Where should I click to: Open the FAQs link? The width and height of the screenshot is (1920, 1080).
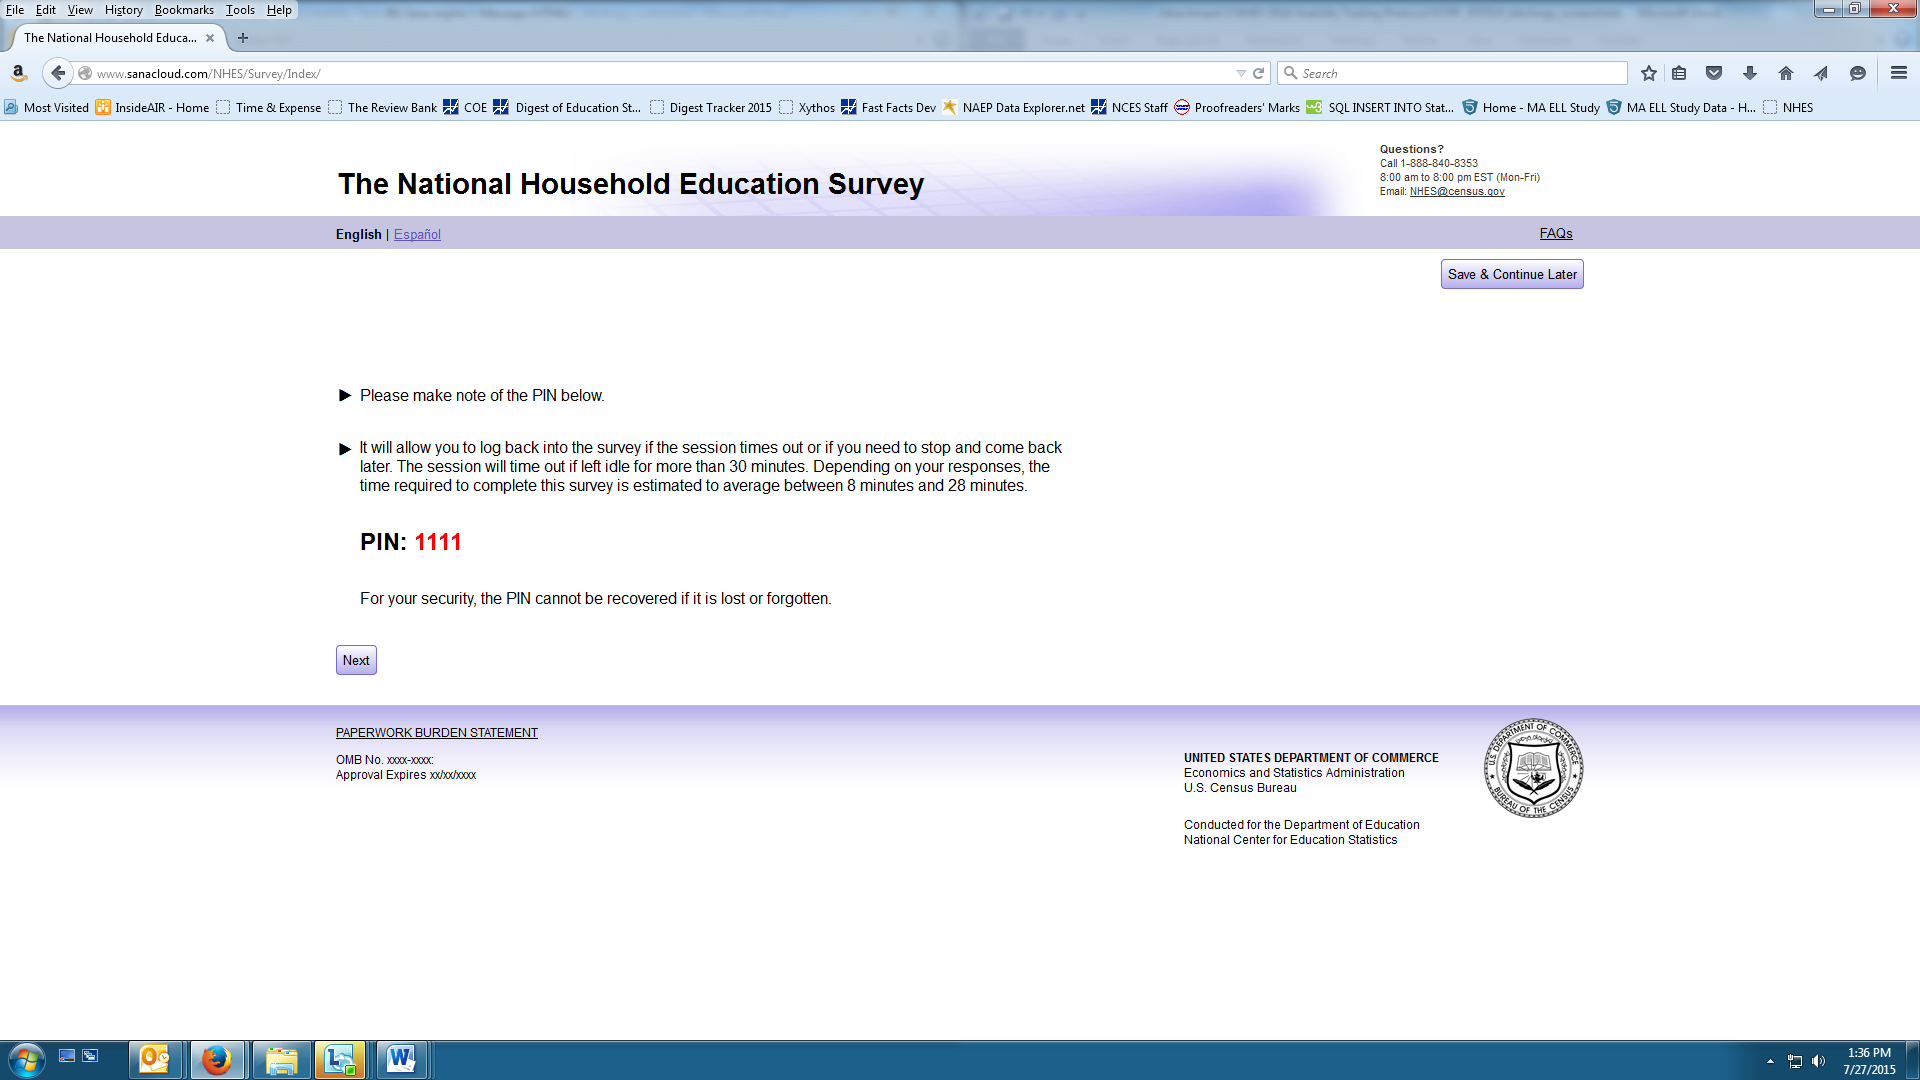tap(1555, 233)
